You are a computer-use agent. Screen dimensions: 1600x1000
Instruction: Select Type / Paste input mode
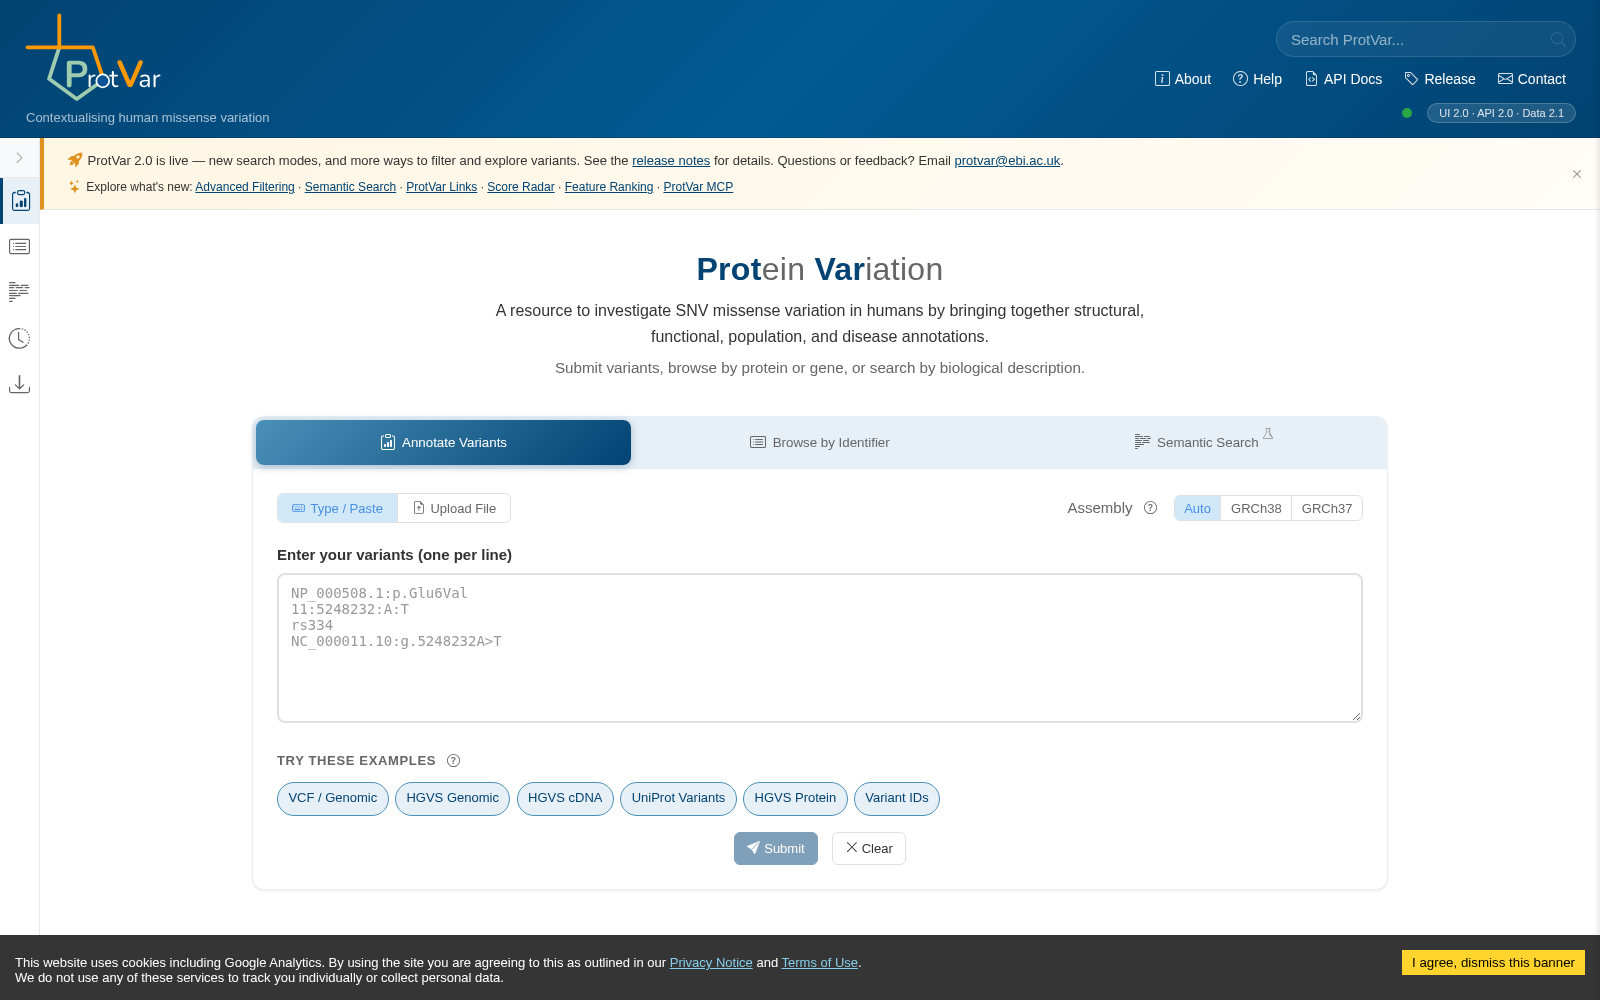[x=338, y=508]
